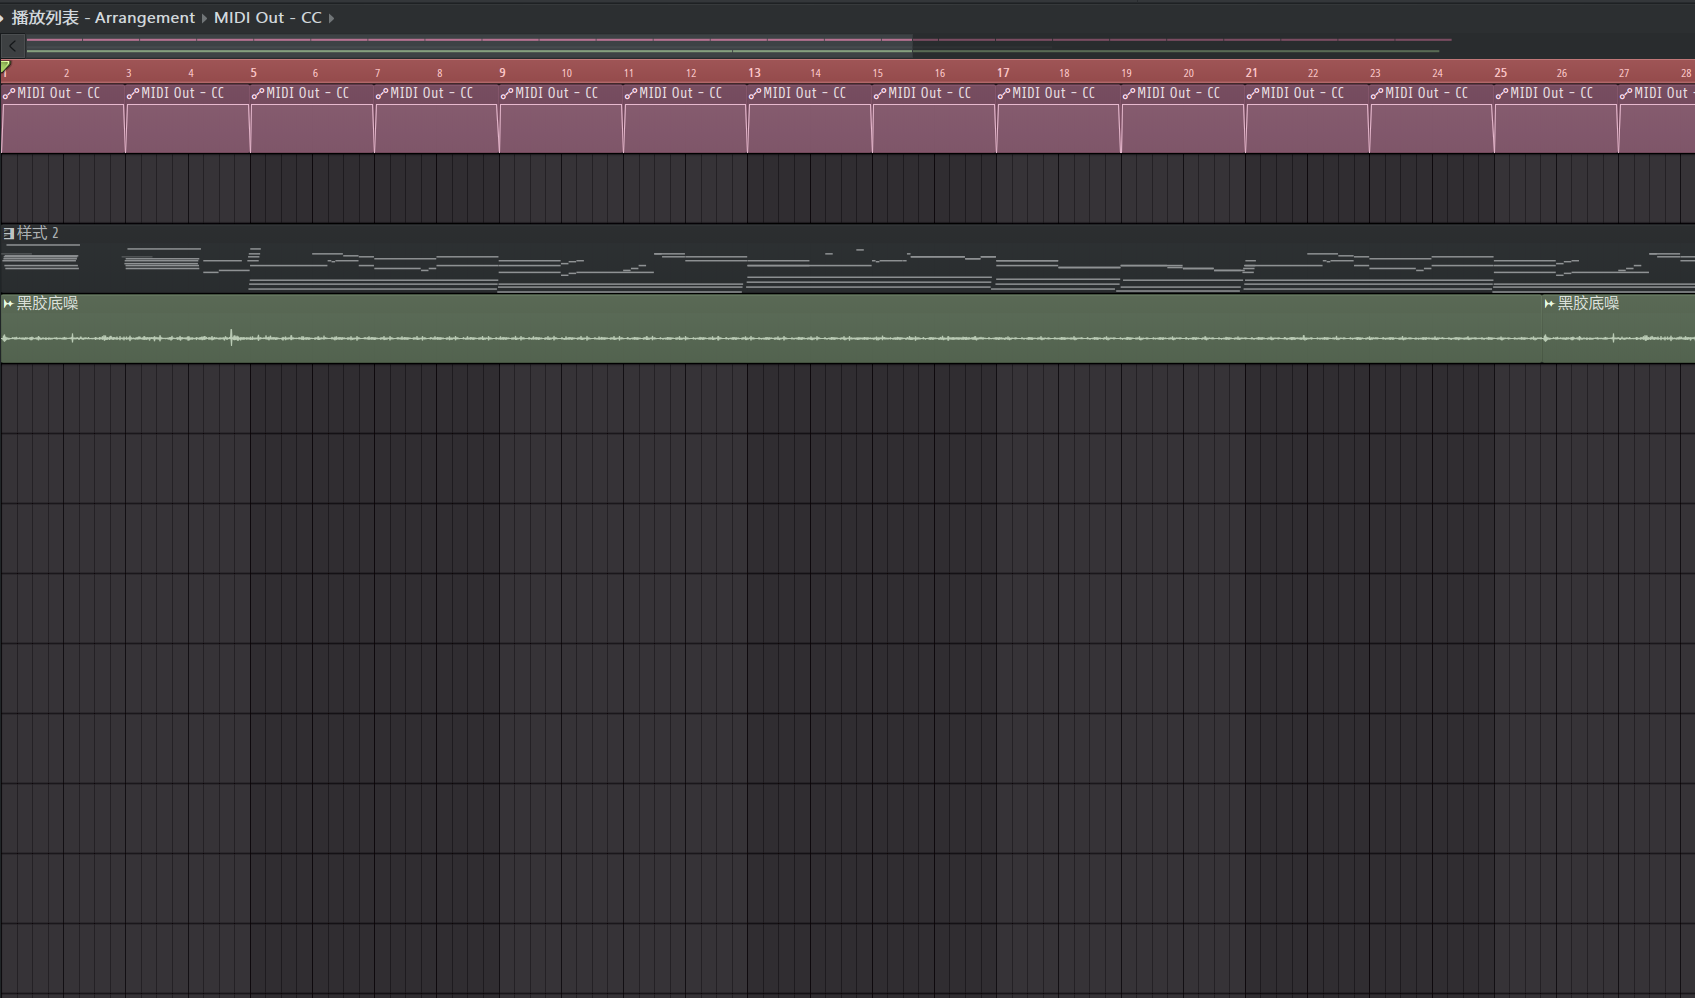1695x998 pixels.
Task: Click bar number 16 on the timeline ruler
Action: (940, 73)
